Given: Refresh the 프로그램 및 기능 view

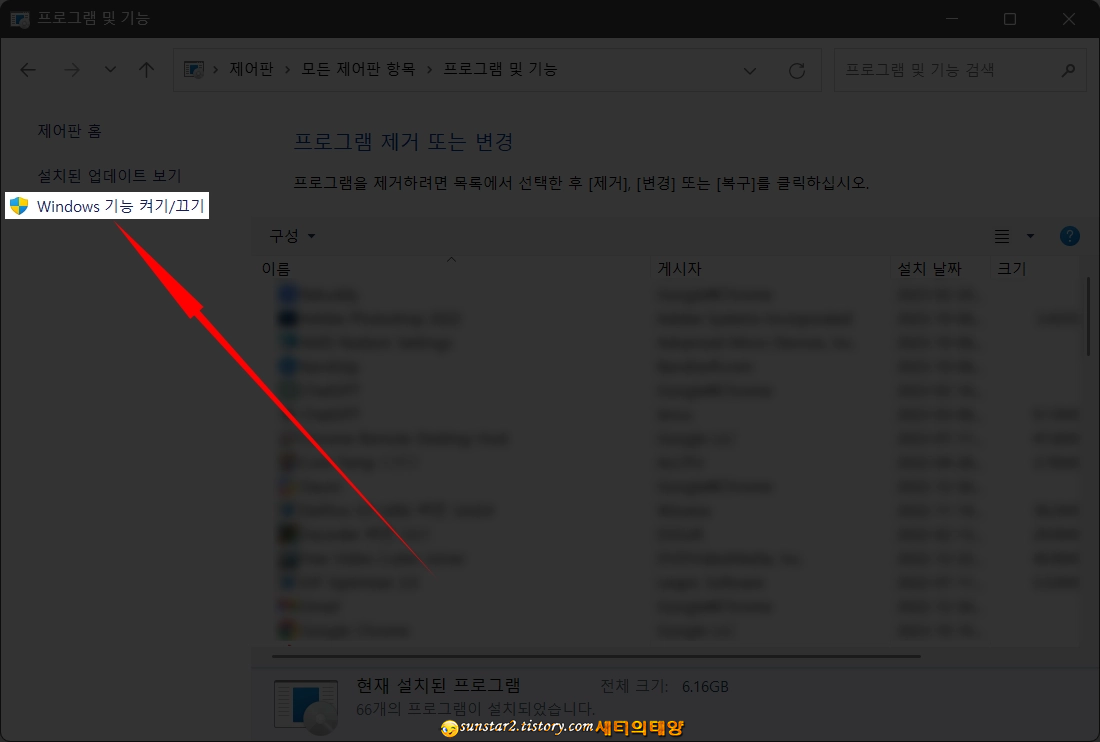Looking at the screenshot, I should click(797, 70).
